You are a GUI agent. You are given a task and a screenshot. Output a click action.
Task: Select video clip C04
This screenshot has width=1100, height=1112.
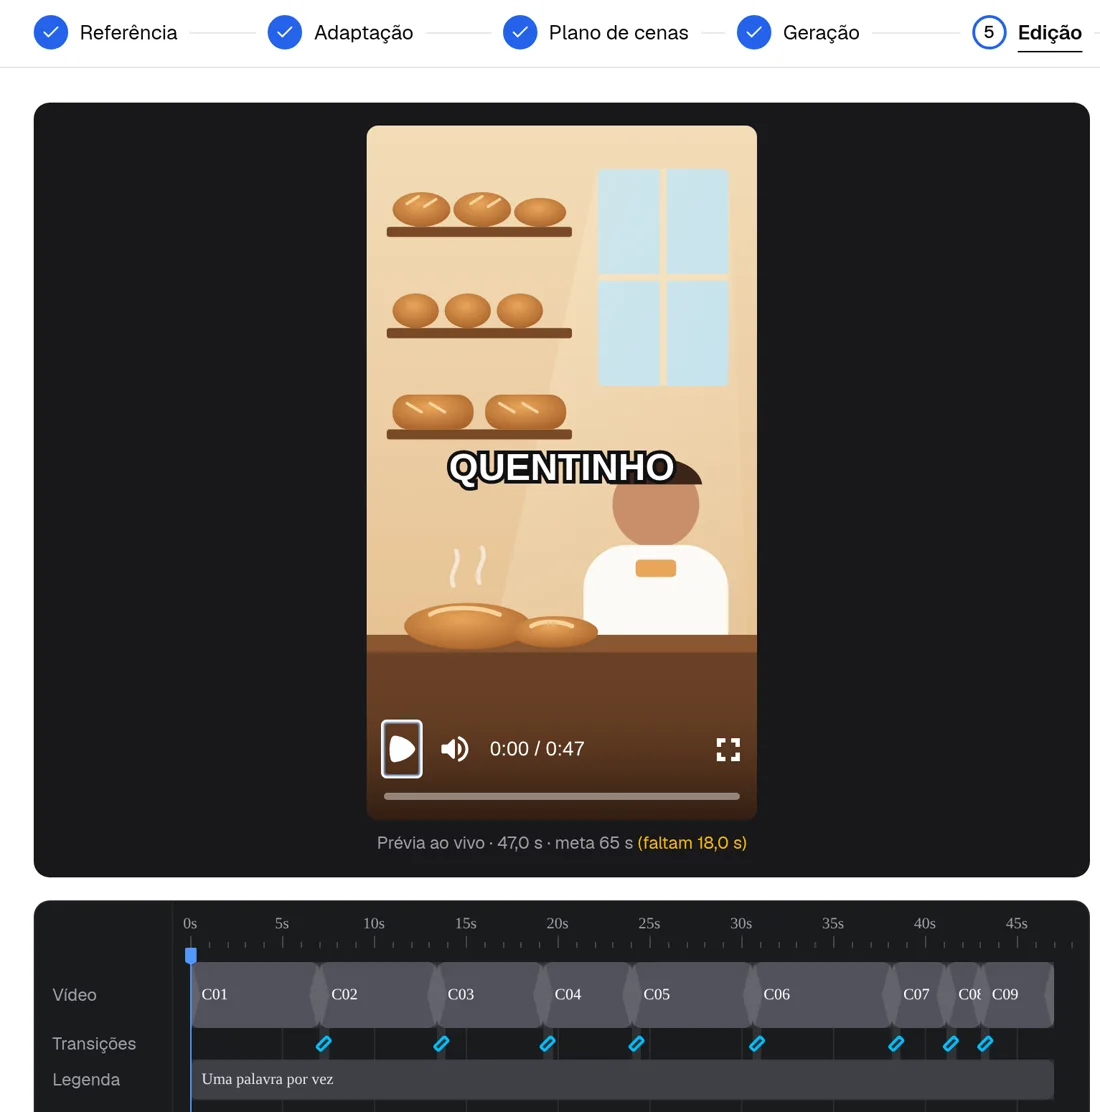588,994
